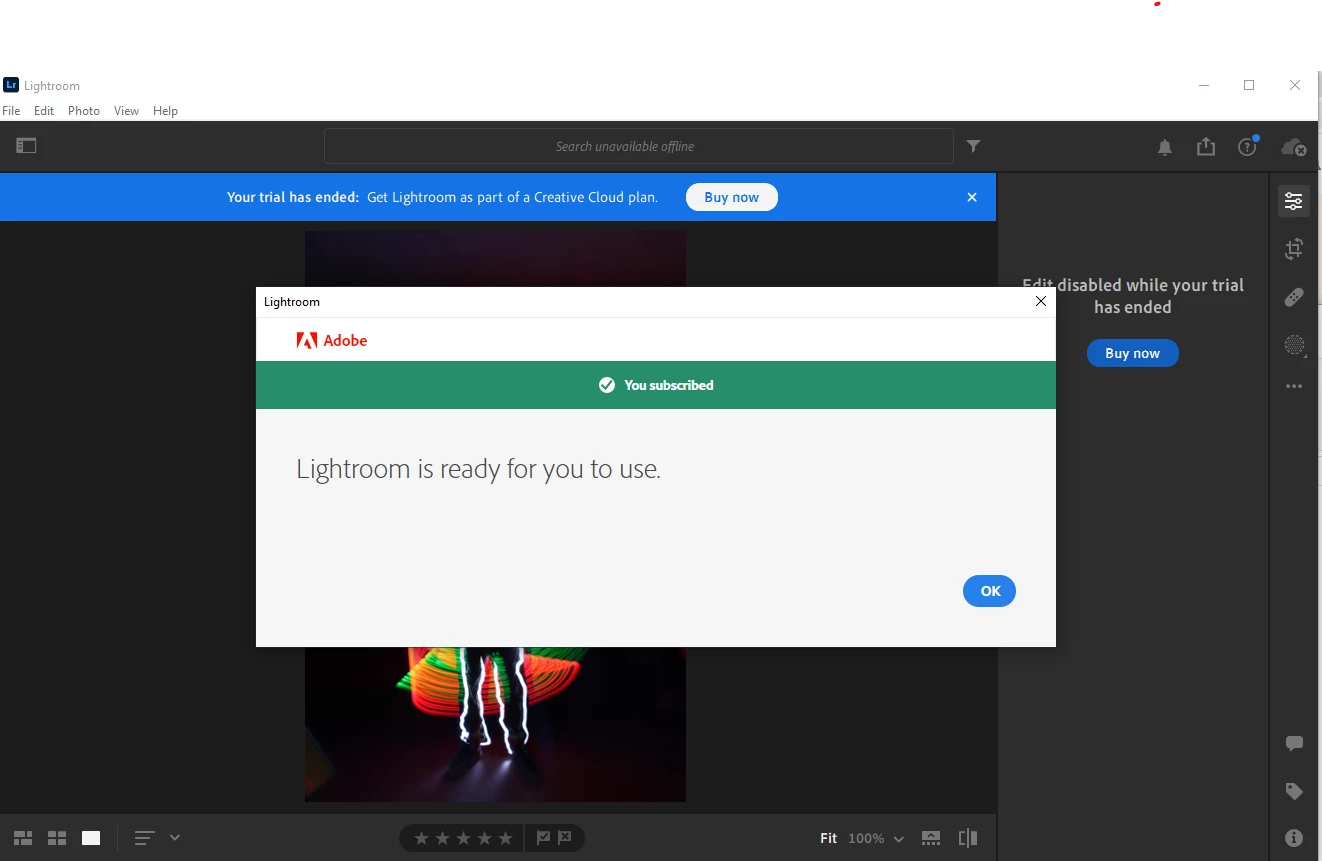Click the Adobe logo in dialog
The image size is (1322, 861).
pos(332,341)
